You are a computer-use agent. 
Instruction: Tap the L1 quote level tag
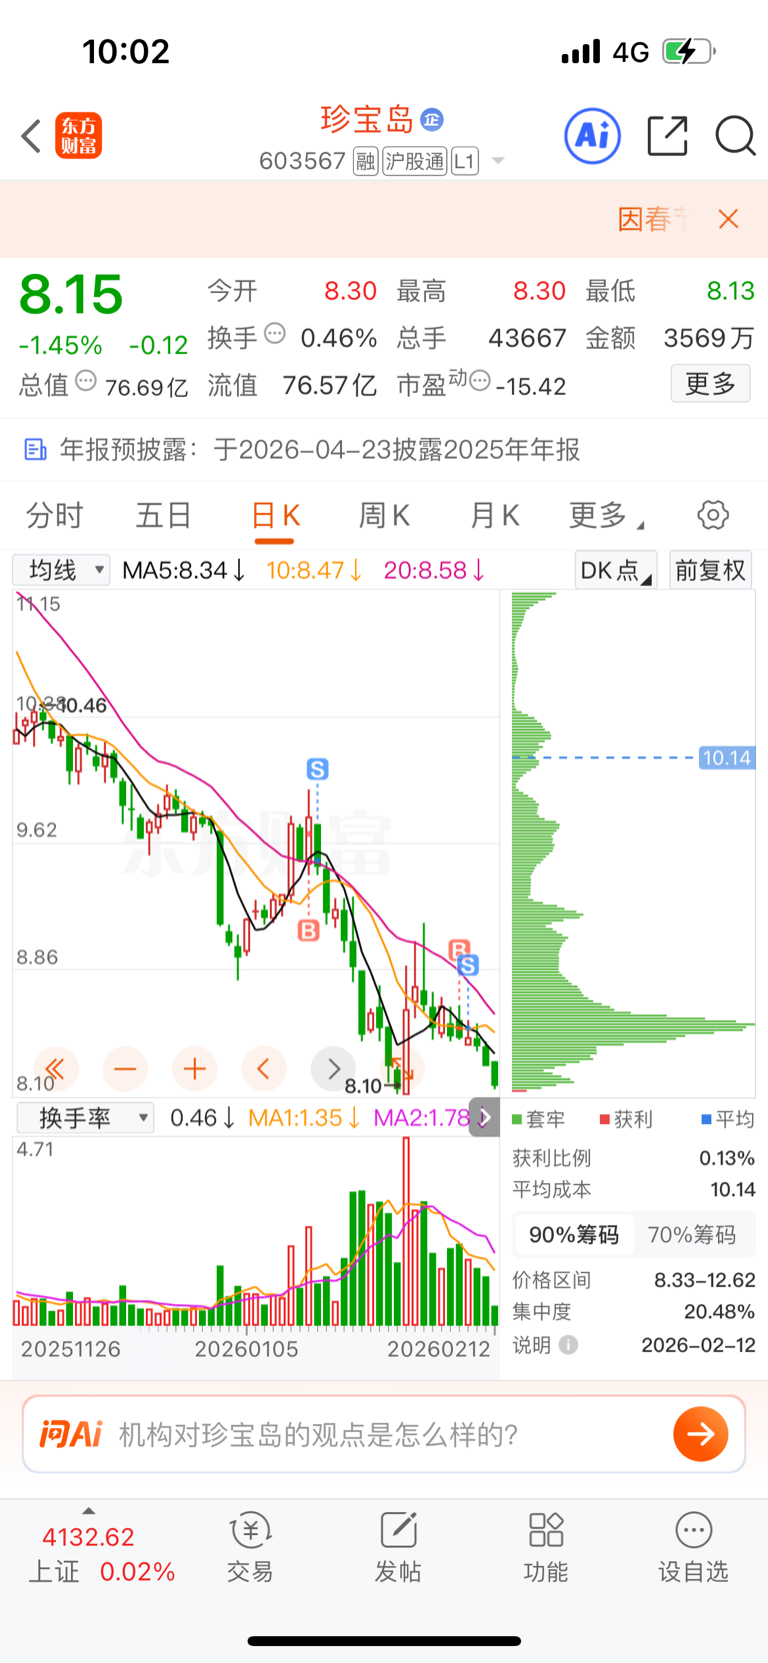click(x=465, y=161)
